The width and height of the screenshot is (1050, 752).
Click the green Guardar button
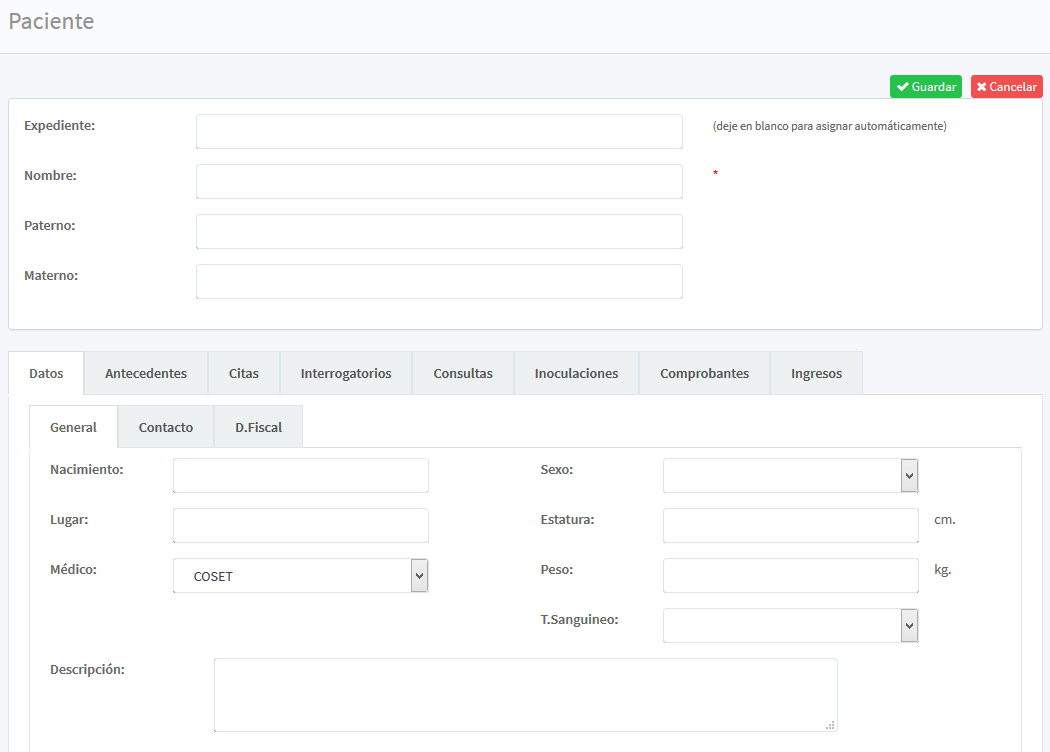pyautogui.click(x=925, y=87)
